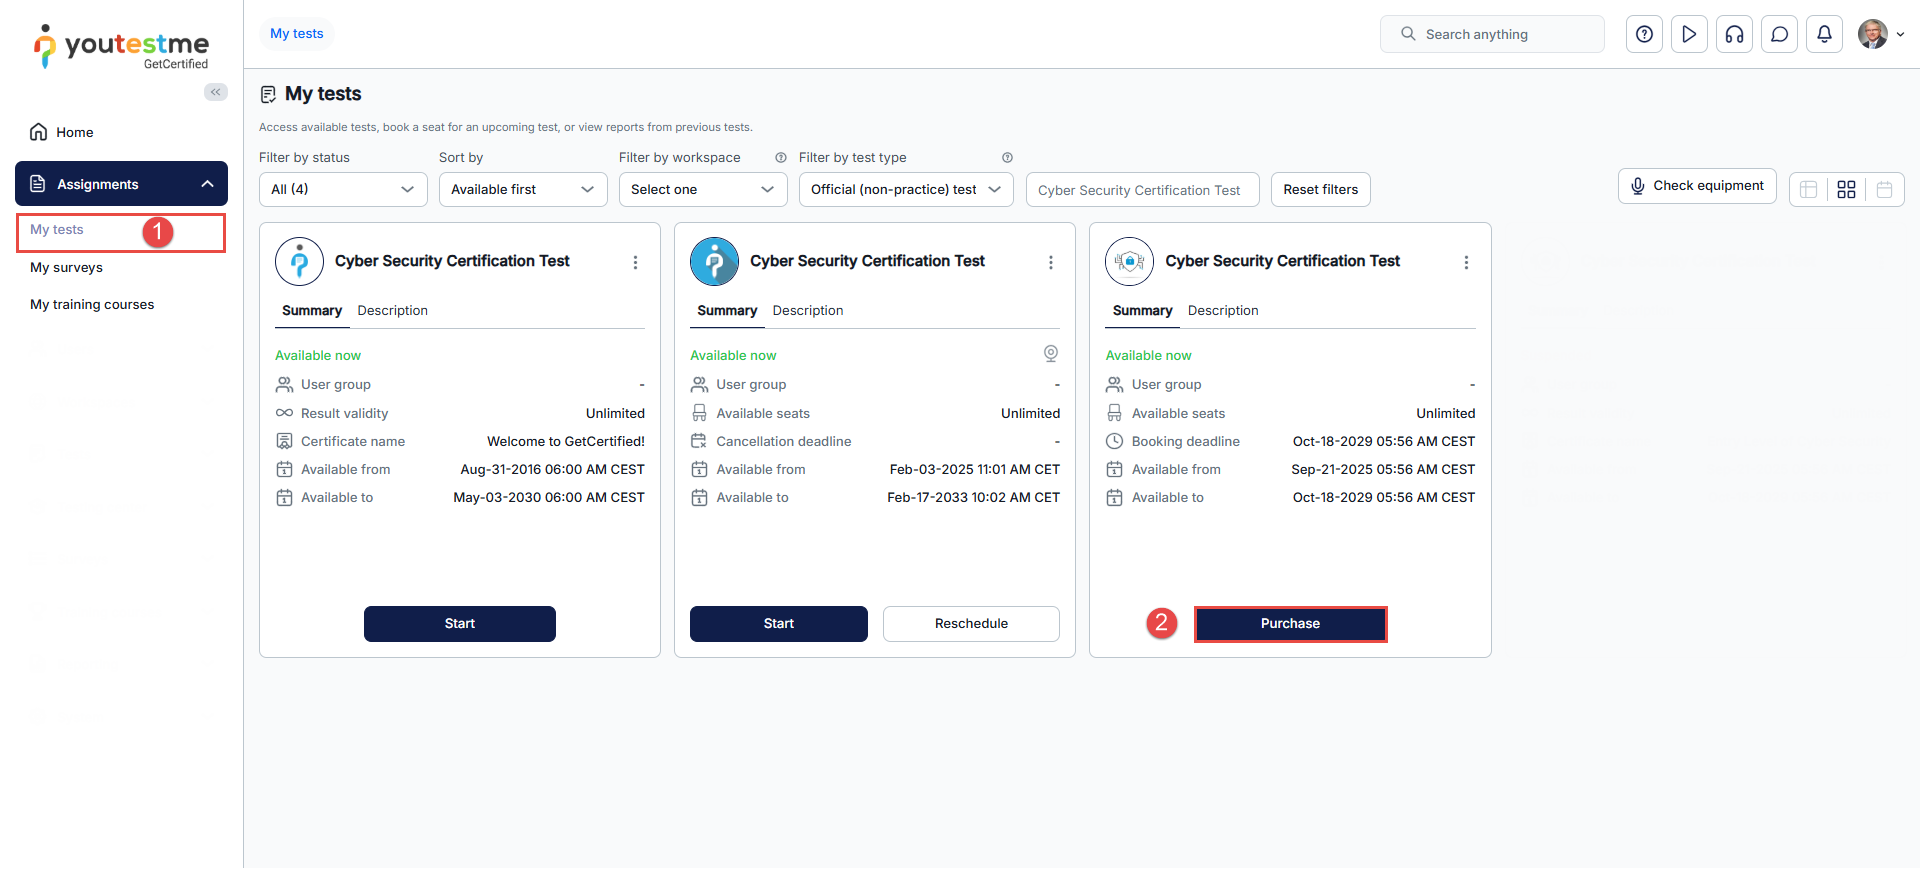Click the Purchase button
This screenshot has height=869, width=1920.
[1290, 623]
